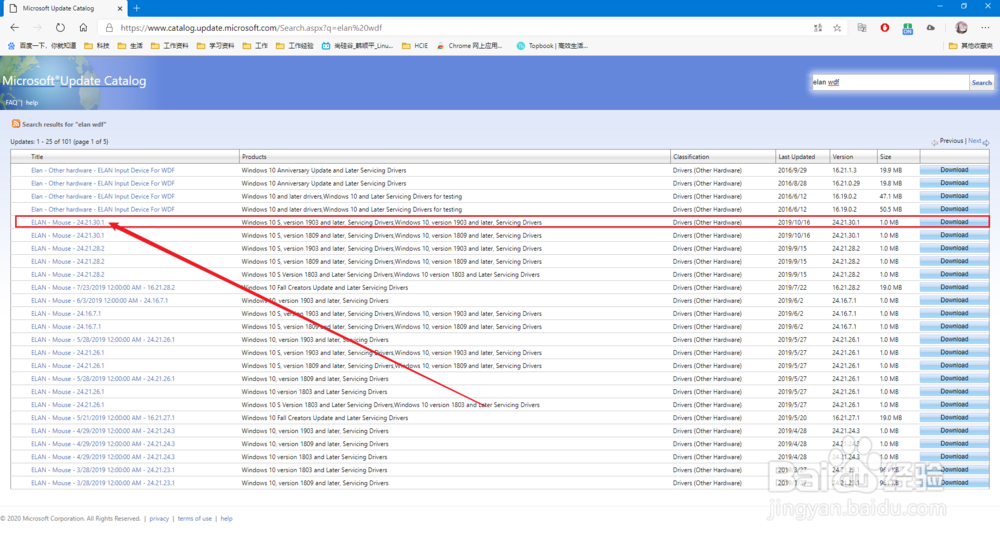Download the 16.21.27.1 driver dated 2019/5/20
This screenshot has width=1000, height=542.
tap(954, 418)
